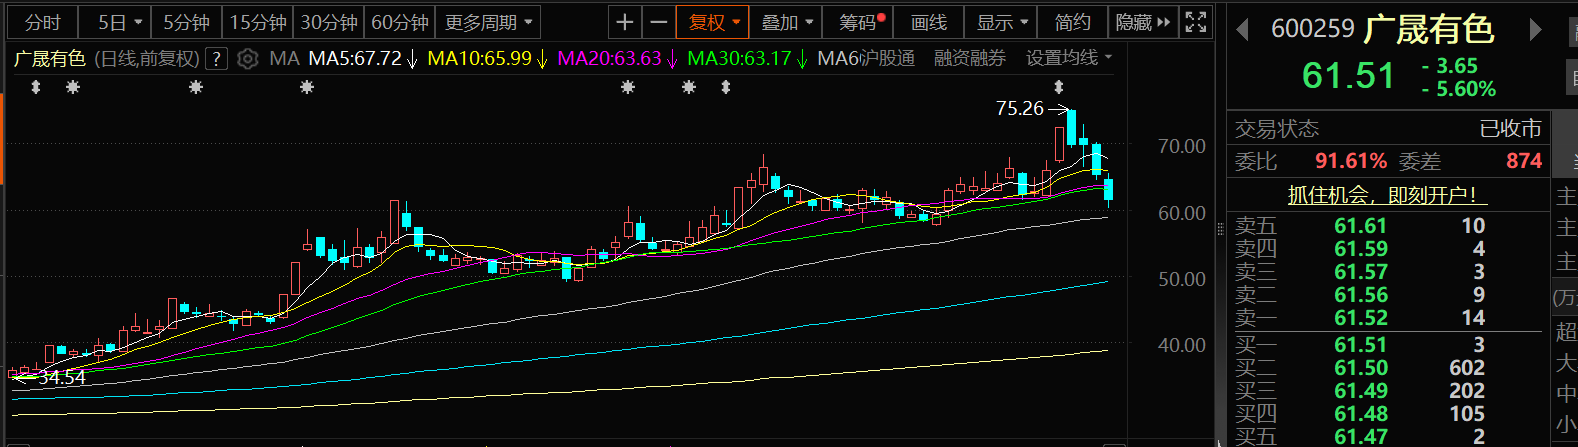1578x447 pixels.
Task: Select the 60分钟 period tab
Action: [x=400, y=22]
